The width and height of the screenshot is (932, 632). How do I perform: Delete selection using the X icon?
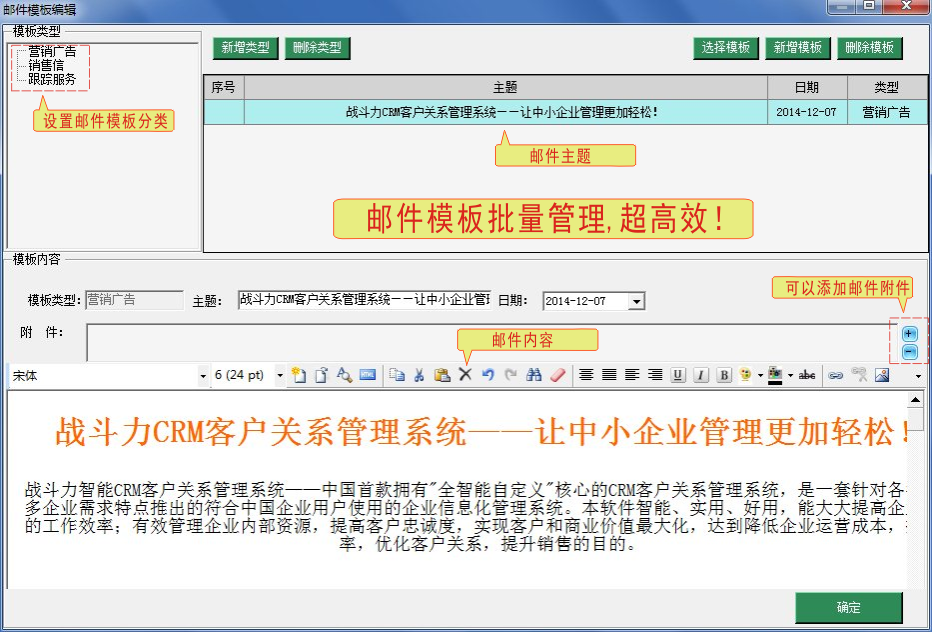tap(465, 375)
